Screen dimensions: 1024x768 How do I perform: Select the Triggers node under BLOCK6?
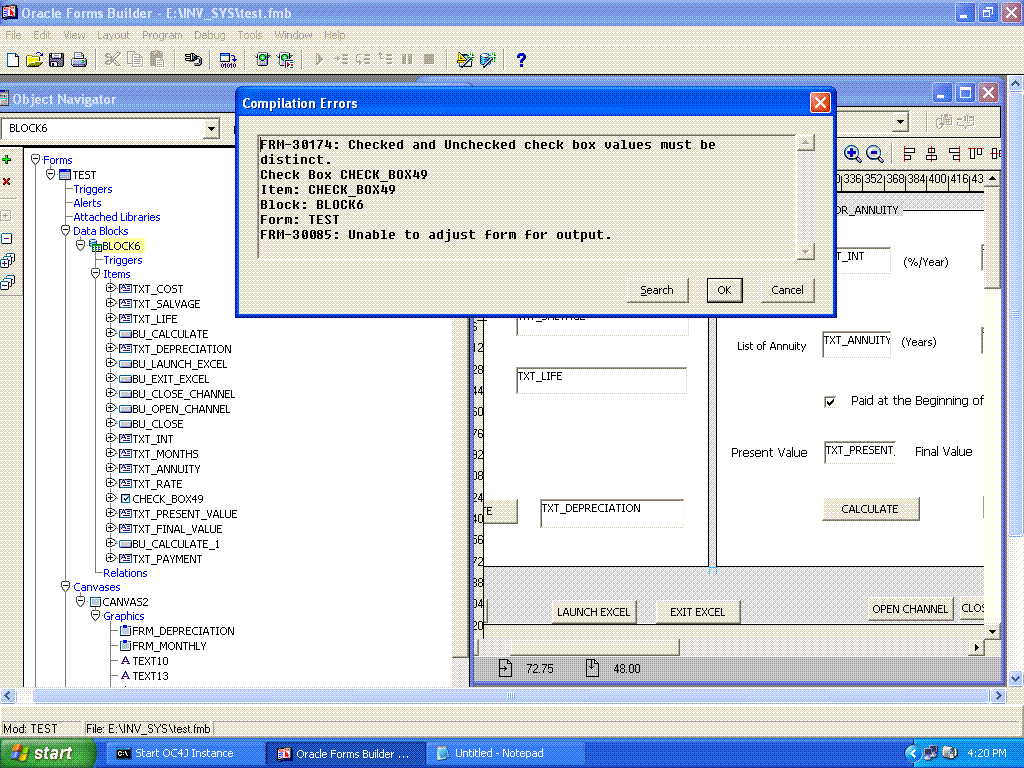pos(123,260)
